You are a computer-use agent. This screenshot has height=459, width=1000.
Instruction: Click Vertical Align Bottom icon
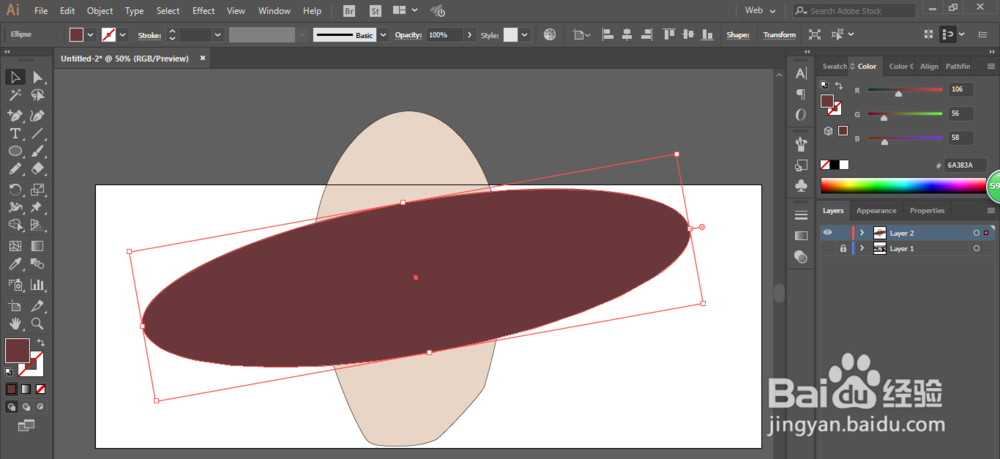click(x=709, y=35)
